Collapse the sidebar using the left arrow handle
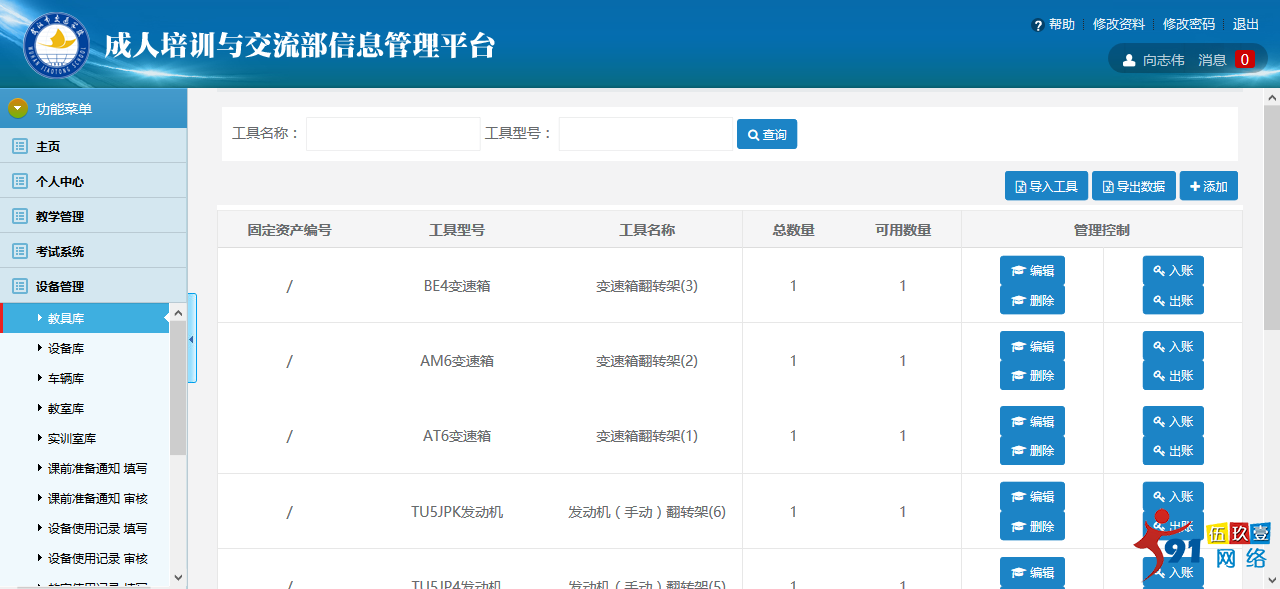Viewport: 1280px width, 589px height. coord(192,338)
